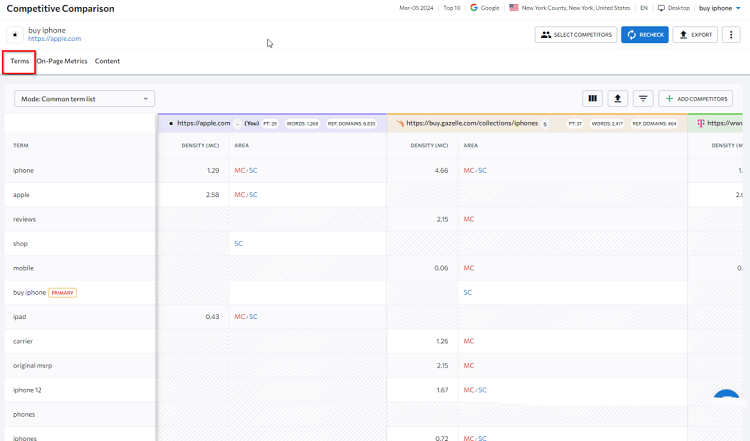
Task: Click the 4.66 gazelle density value
Action: pyautogui.click(x=441, y=170)
